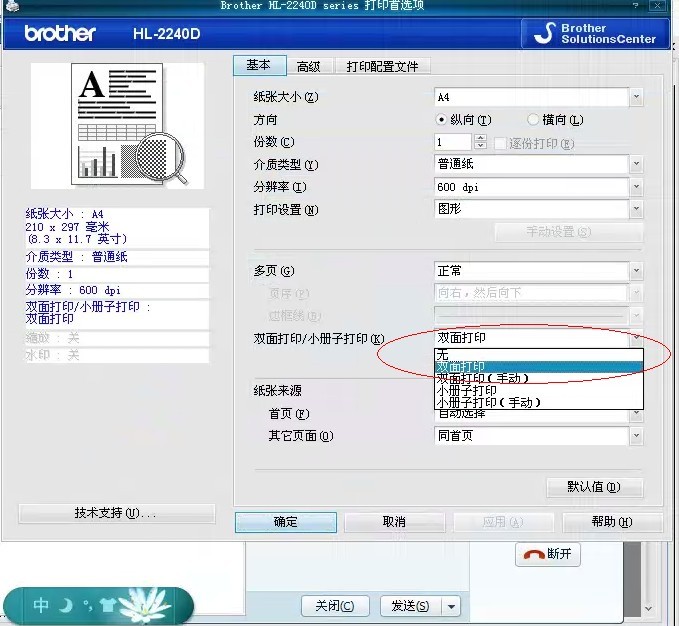Switch to the 基本 tab

pyautogui.click(x=259, y=65)
